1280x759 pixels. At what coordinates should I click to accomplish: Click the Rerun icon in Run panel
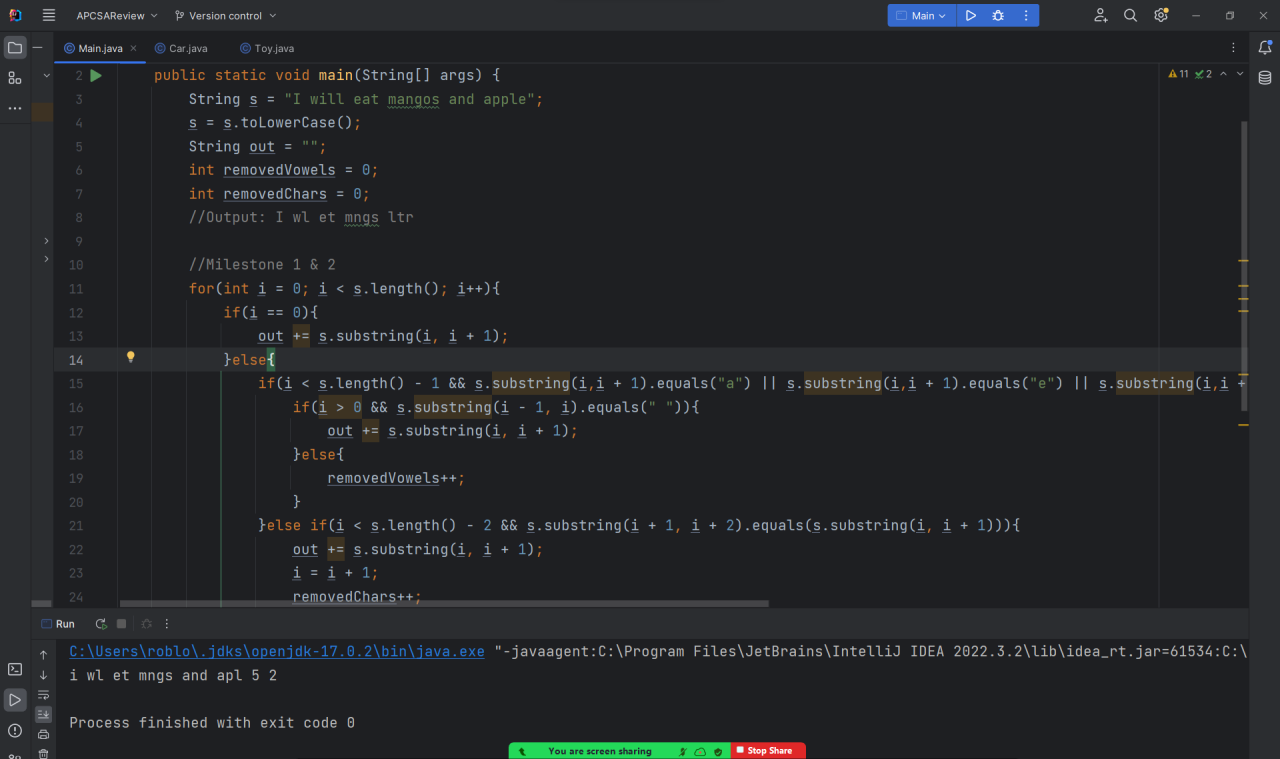101,624
